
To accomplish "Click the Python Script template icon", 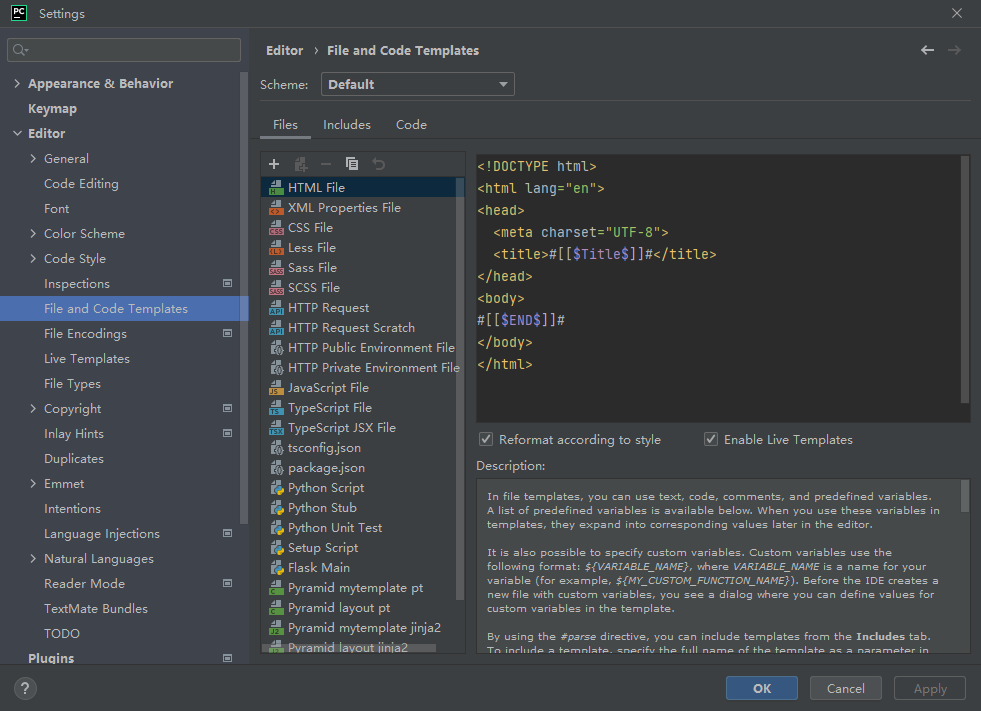I will 277,488.
